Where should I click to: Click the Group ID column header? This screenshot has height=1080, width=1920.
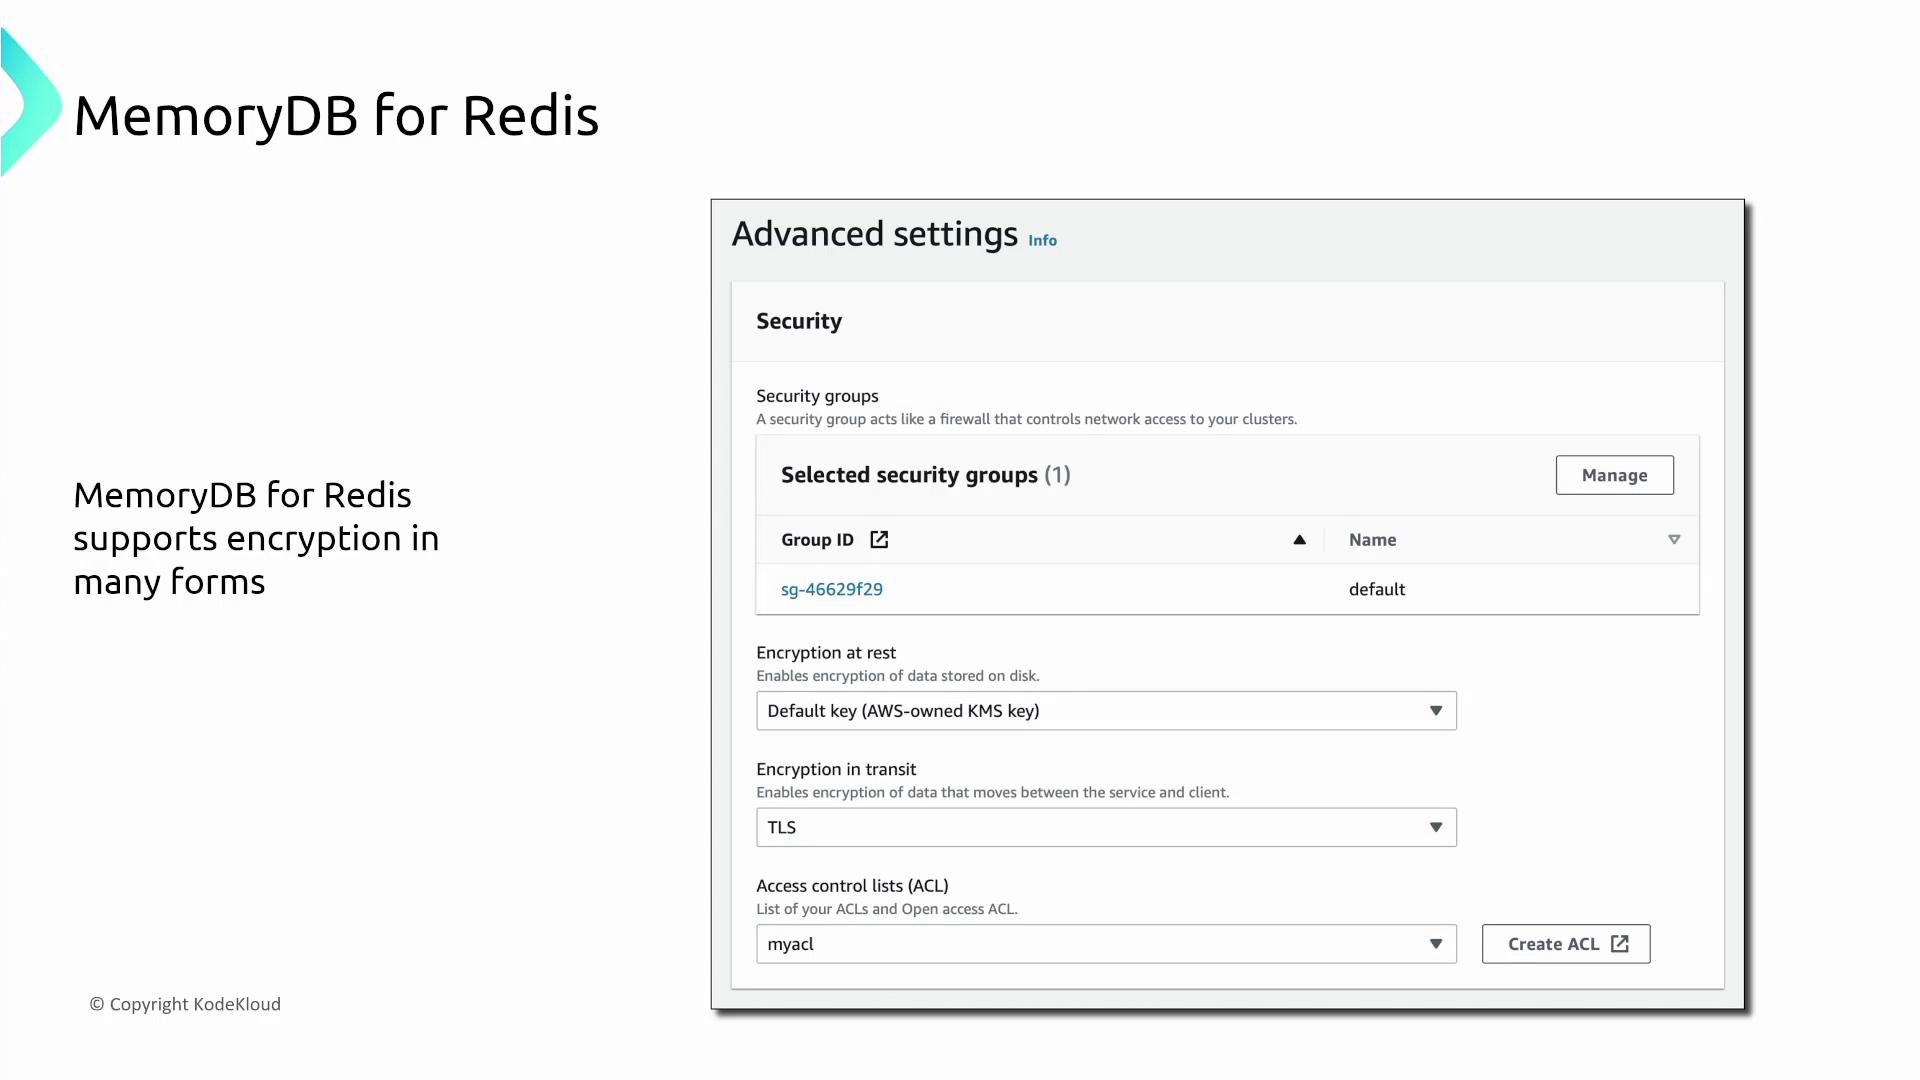[x=817, y=540]
